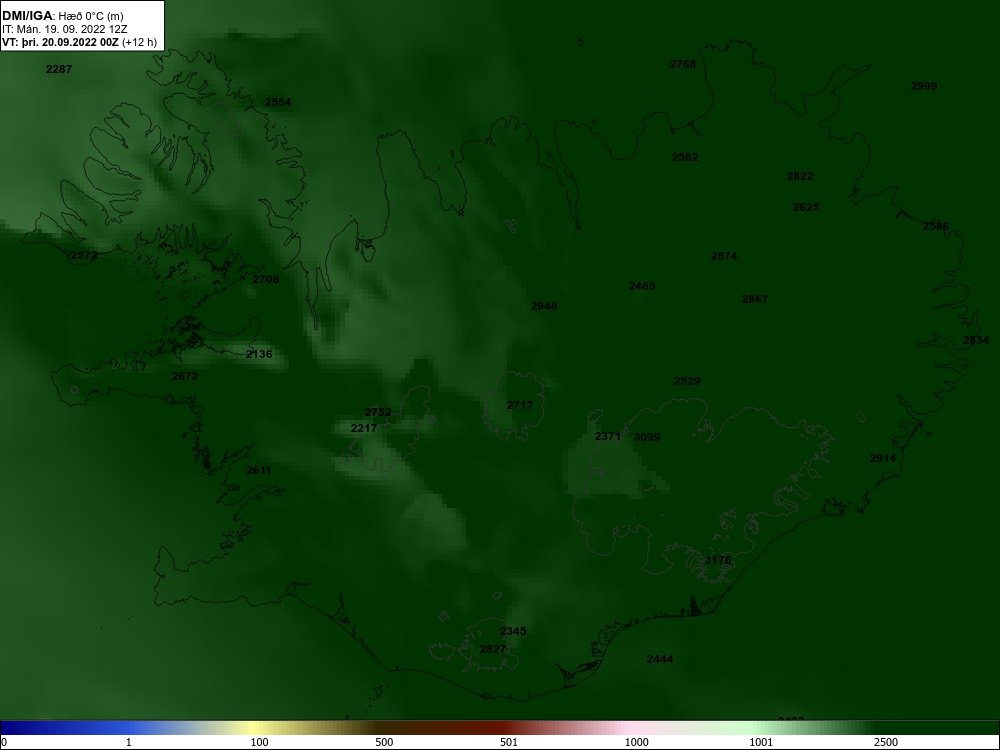
Task: Click the 3176 value on the south glacier
Action: click(717, 560)
